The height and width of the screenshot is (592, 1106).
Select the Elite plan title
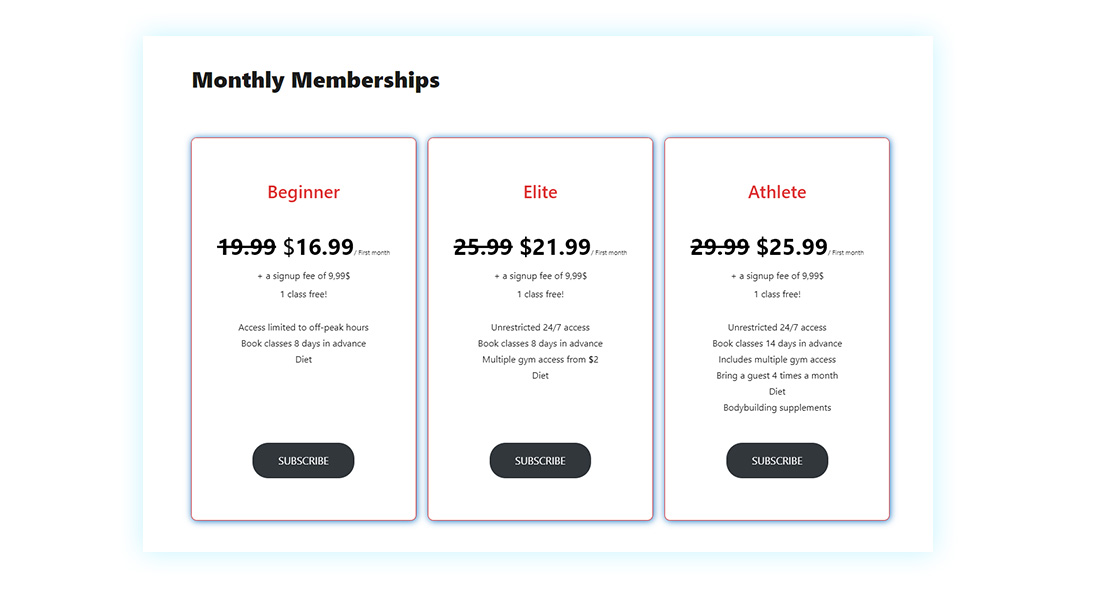coord(540,192)
